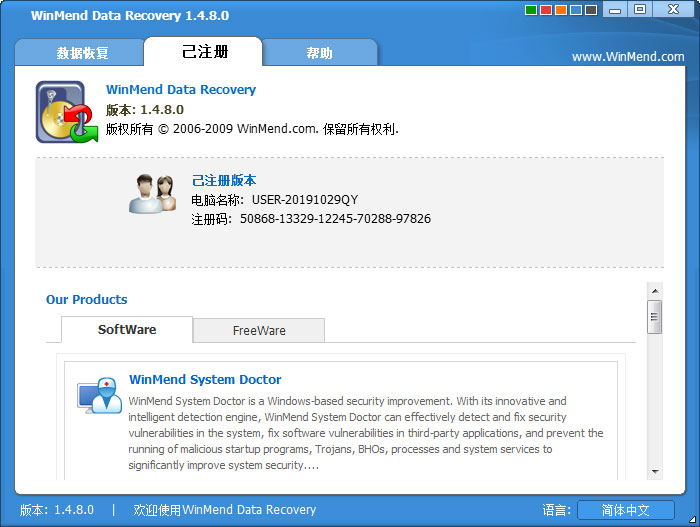Click the WinMend Data Recovery title link
This screenshot has width=700, height=527.
click(x=181, y=89)
